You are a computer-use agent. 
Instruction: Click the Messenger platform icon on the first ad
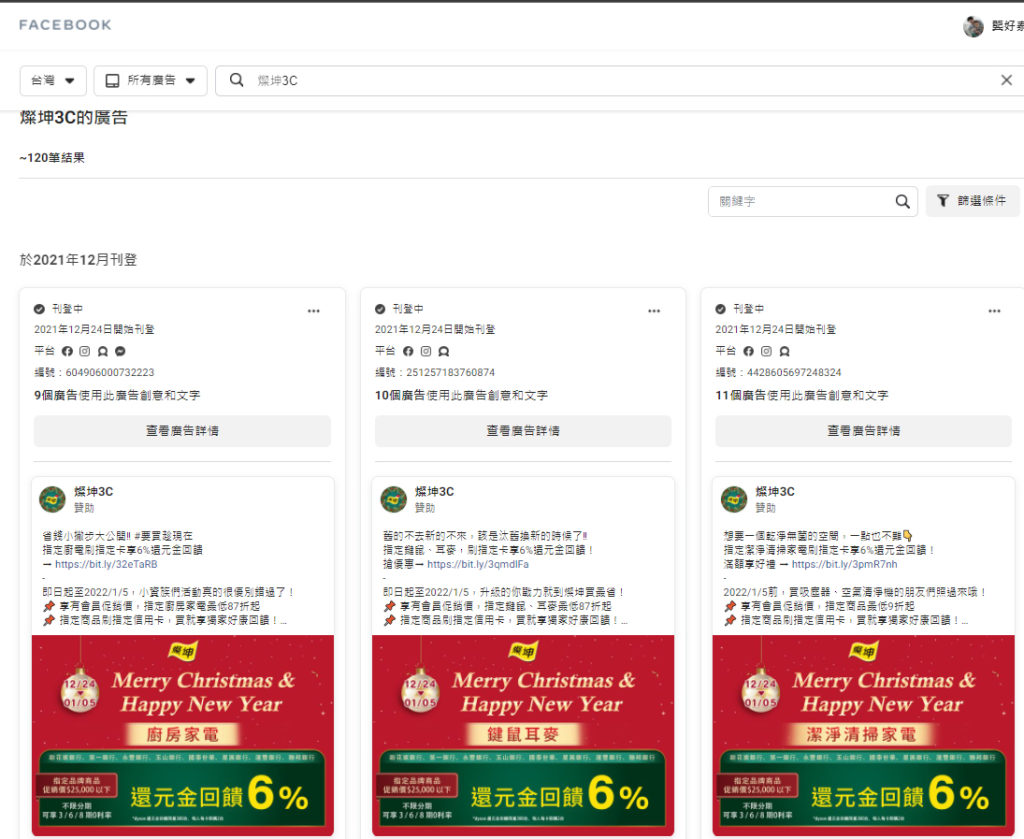pyautogui.click(x=120, y=351)
